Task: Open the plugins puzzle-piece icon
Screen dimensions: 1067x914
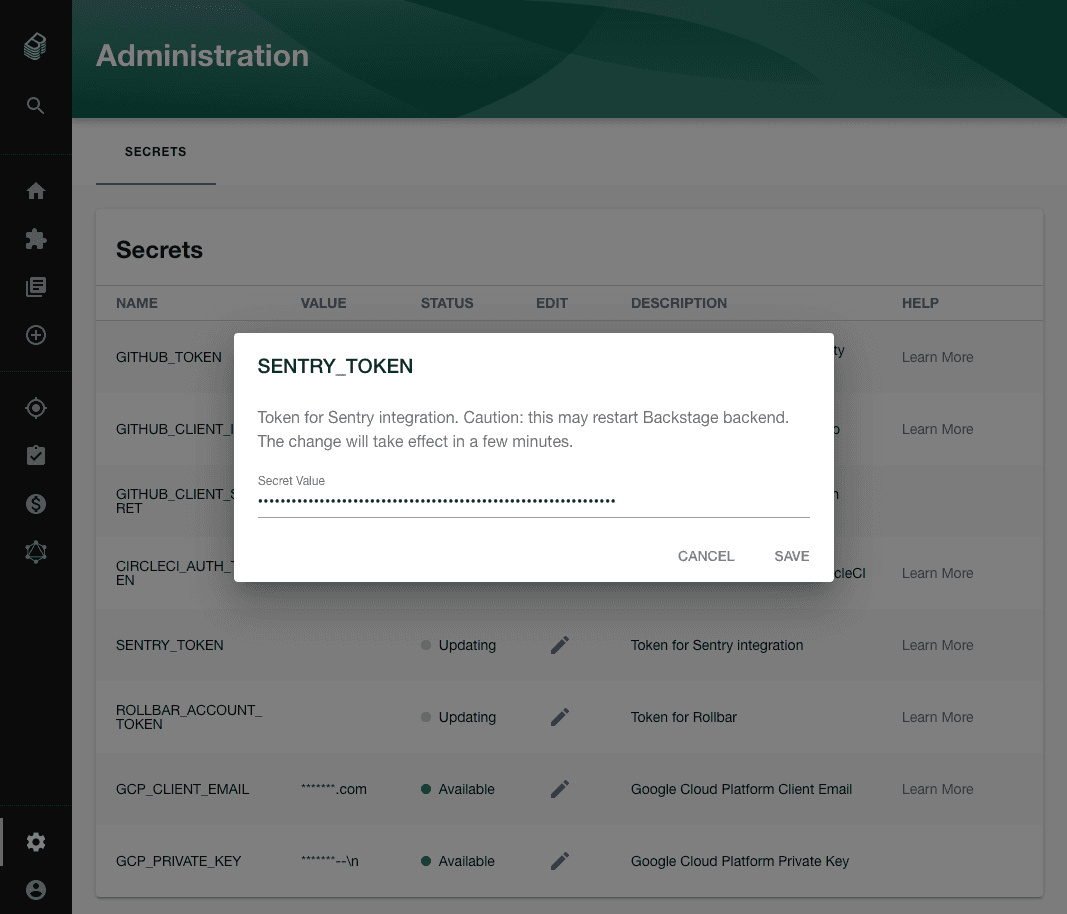Action: (x=35, y=239)
